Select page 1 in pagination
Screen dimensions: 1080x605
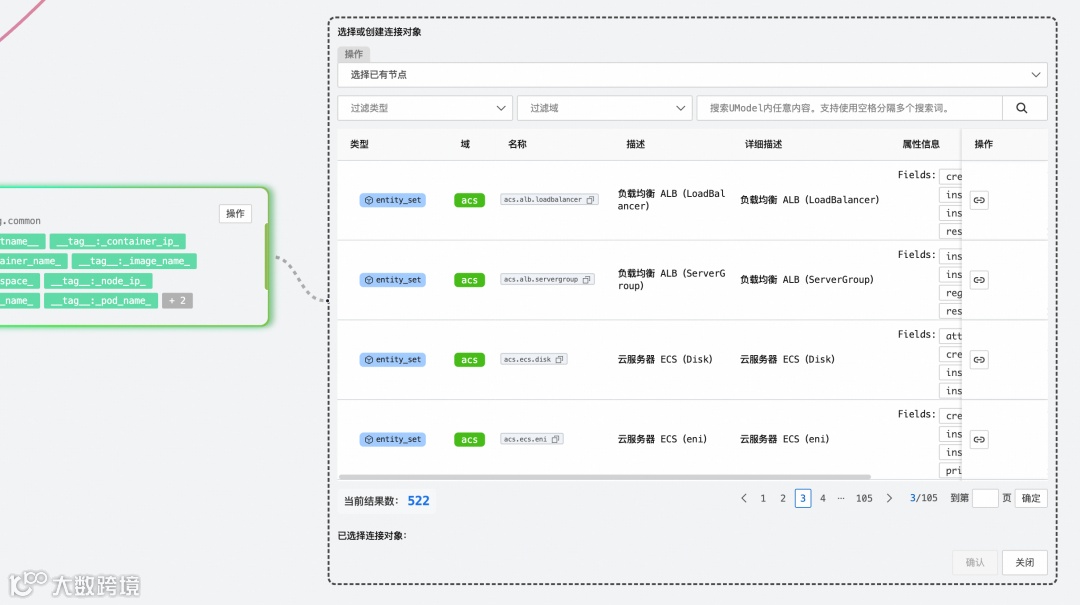coord(763,498)
